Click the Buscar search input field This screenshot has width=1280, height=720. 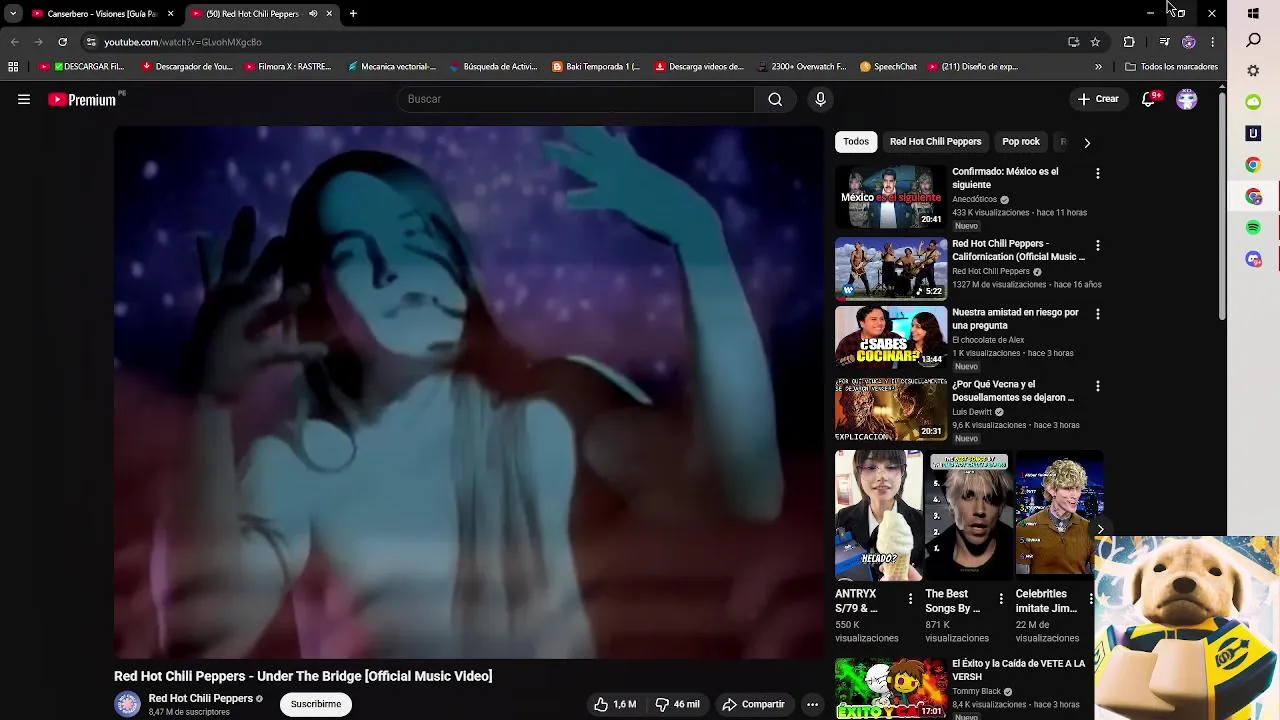click(575, 99)
